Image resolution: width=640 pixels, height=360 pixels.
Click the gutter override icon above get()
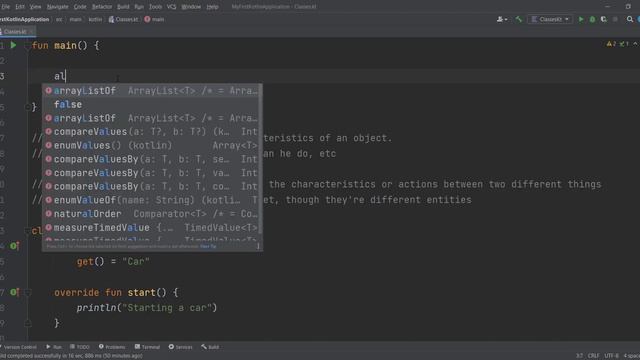point(14,246)
